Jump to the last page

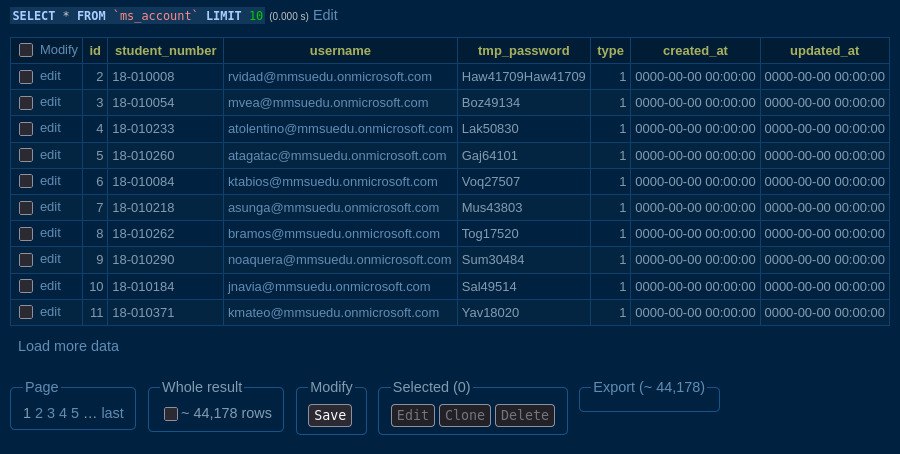coord(112,413)
